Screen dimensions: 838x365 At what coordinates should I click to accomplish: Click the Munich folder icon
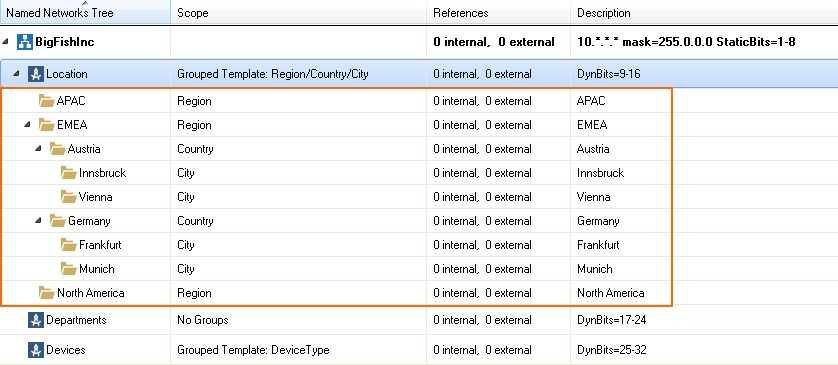click(68, 269)
